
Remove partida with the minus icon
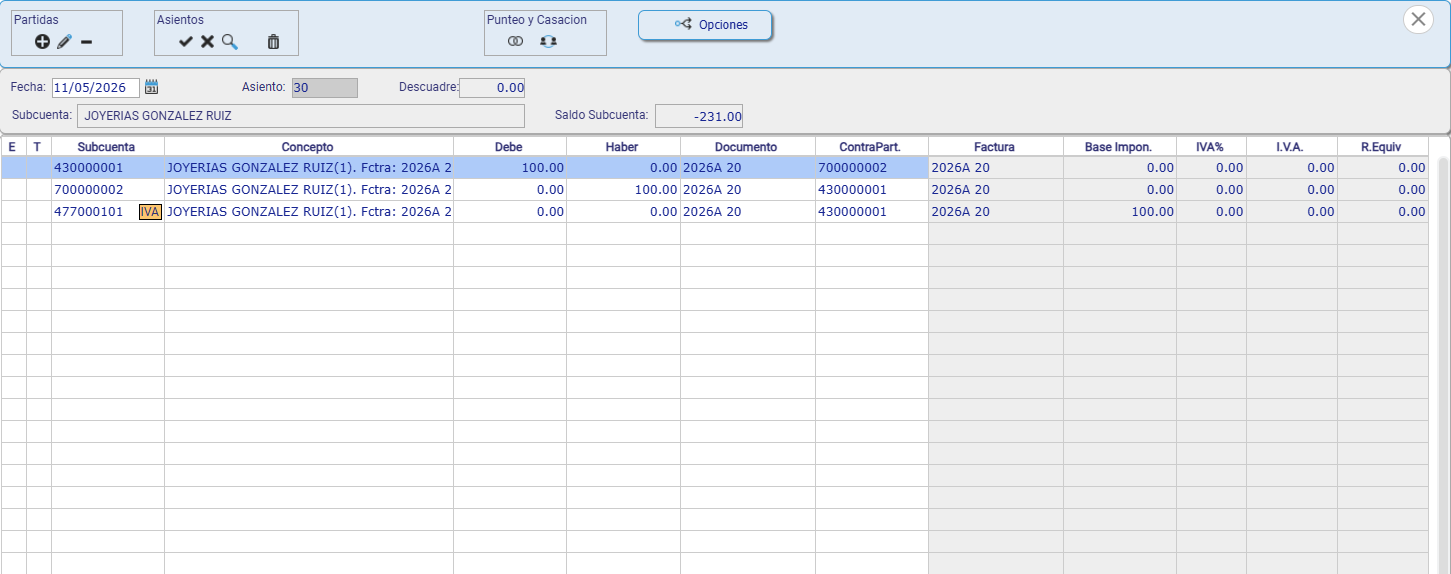point(86,42)
